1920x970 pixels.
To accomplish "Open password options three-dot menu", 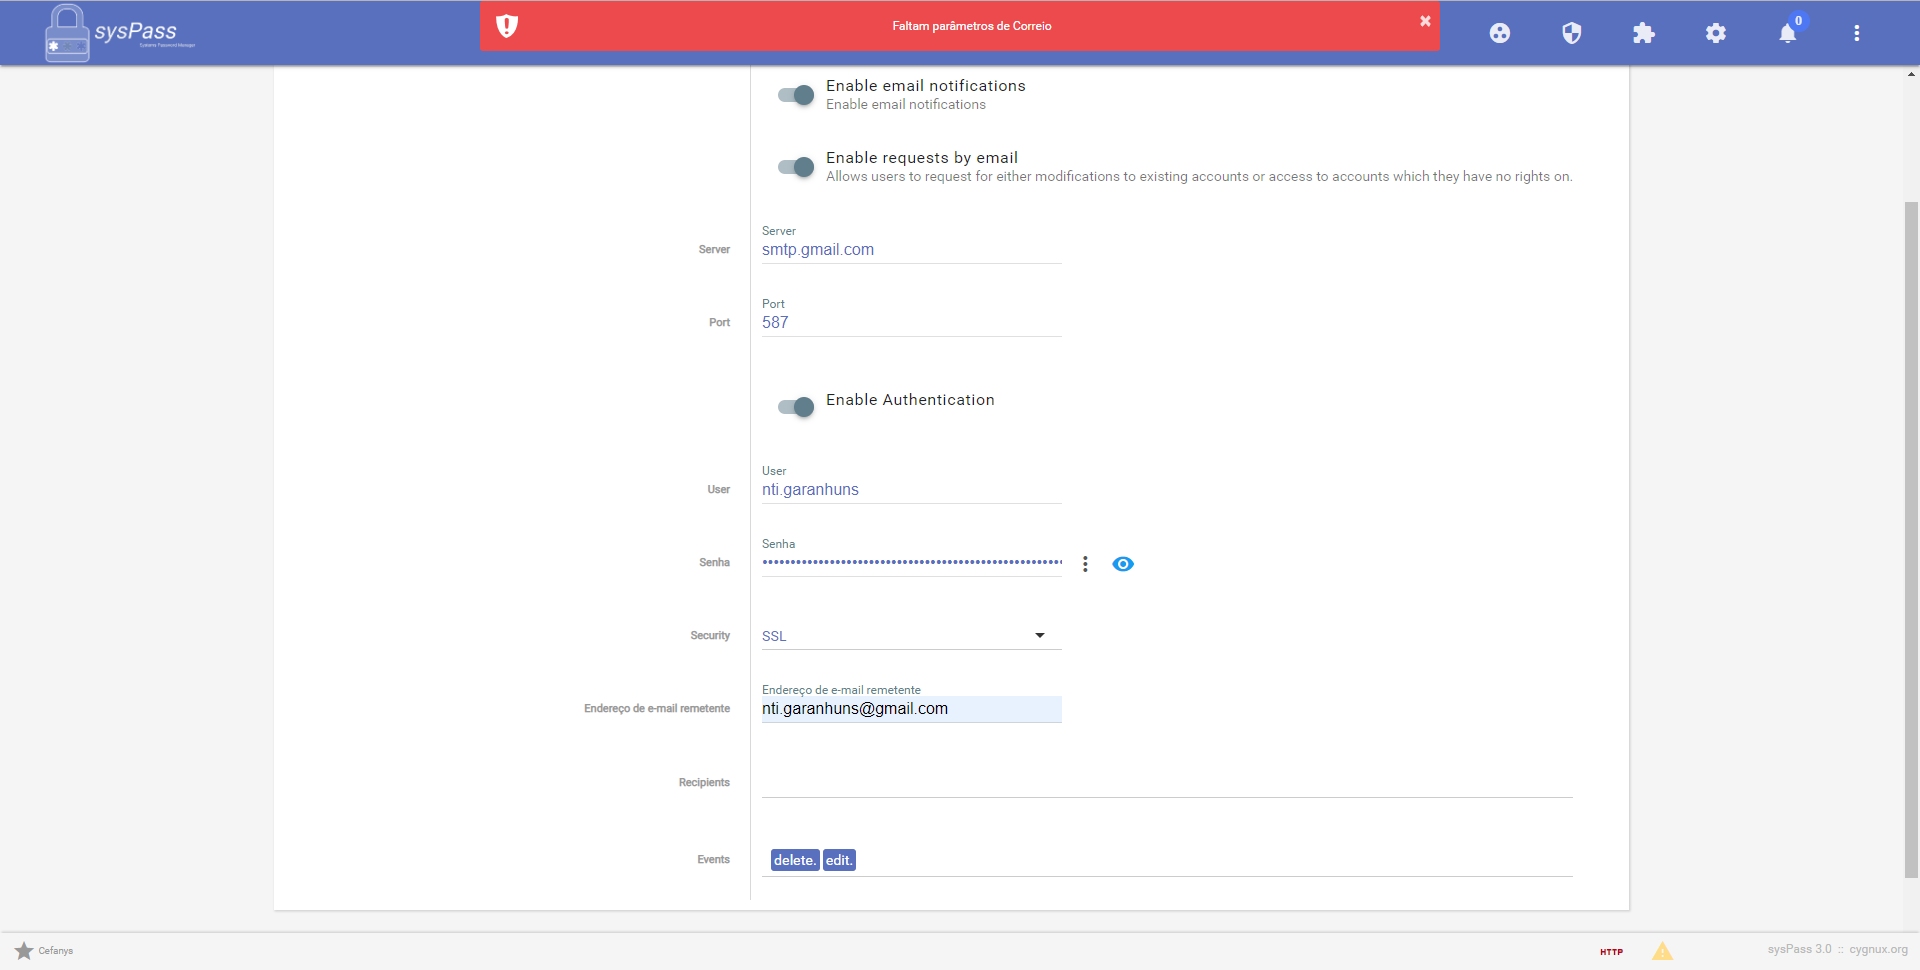I will tap(1085, 564).
